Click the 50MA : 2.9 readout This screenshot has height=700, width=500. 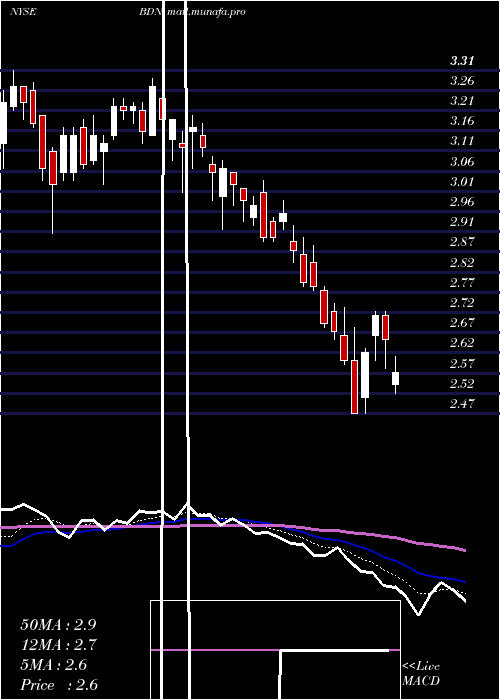pyautogui.click(x=58, y=625)
